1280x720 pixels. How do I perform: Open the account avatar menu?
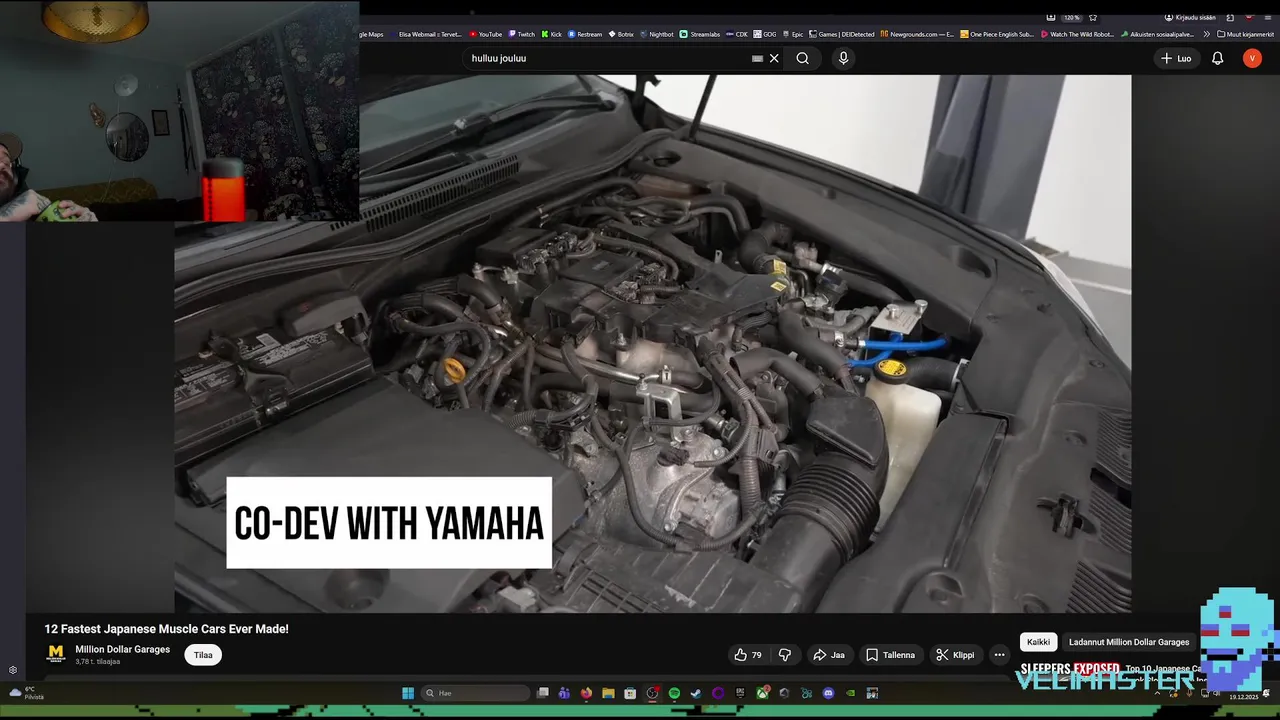1252,58
